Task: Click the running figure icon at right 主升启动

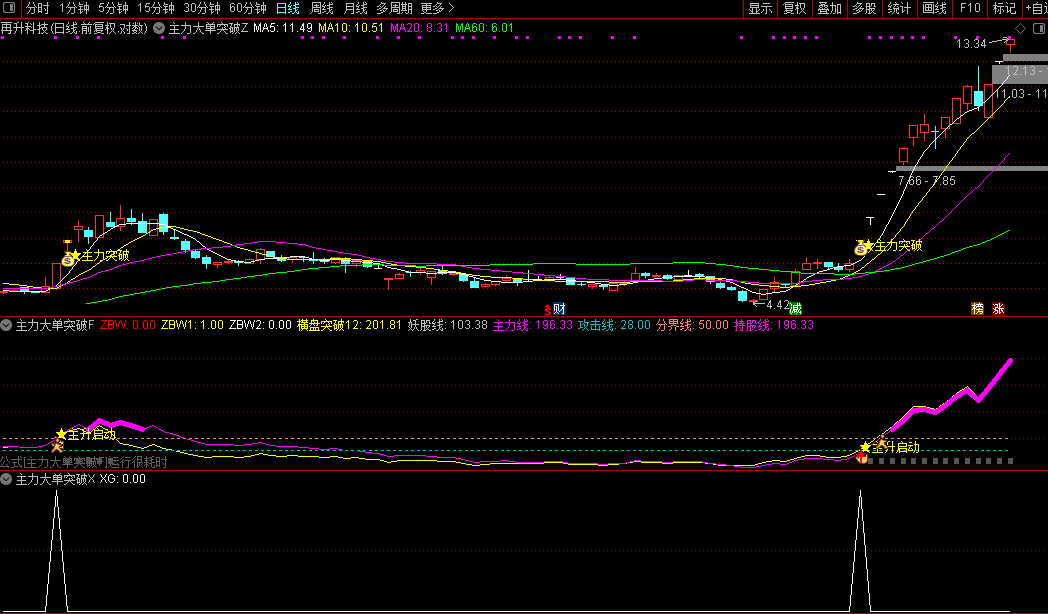Action: pyautogui.click(x=882, y=440)
